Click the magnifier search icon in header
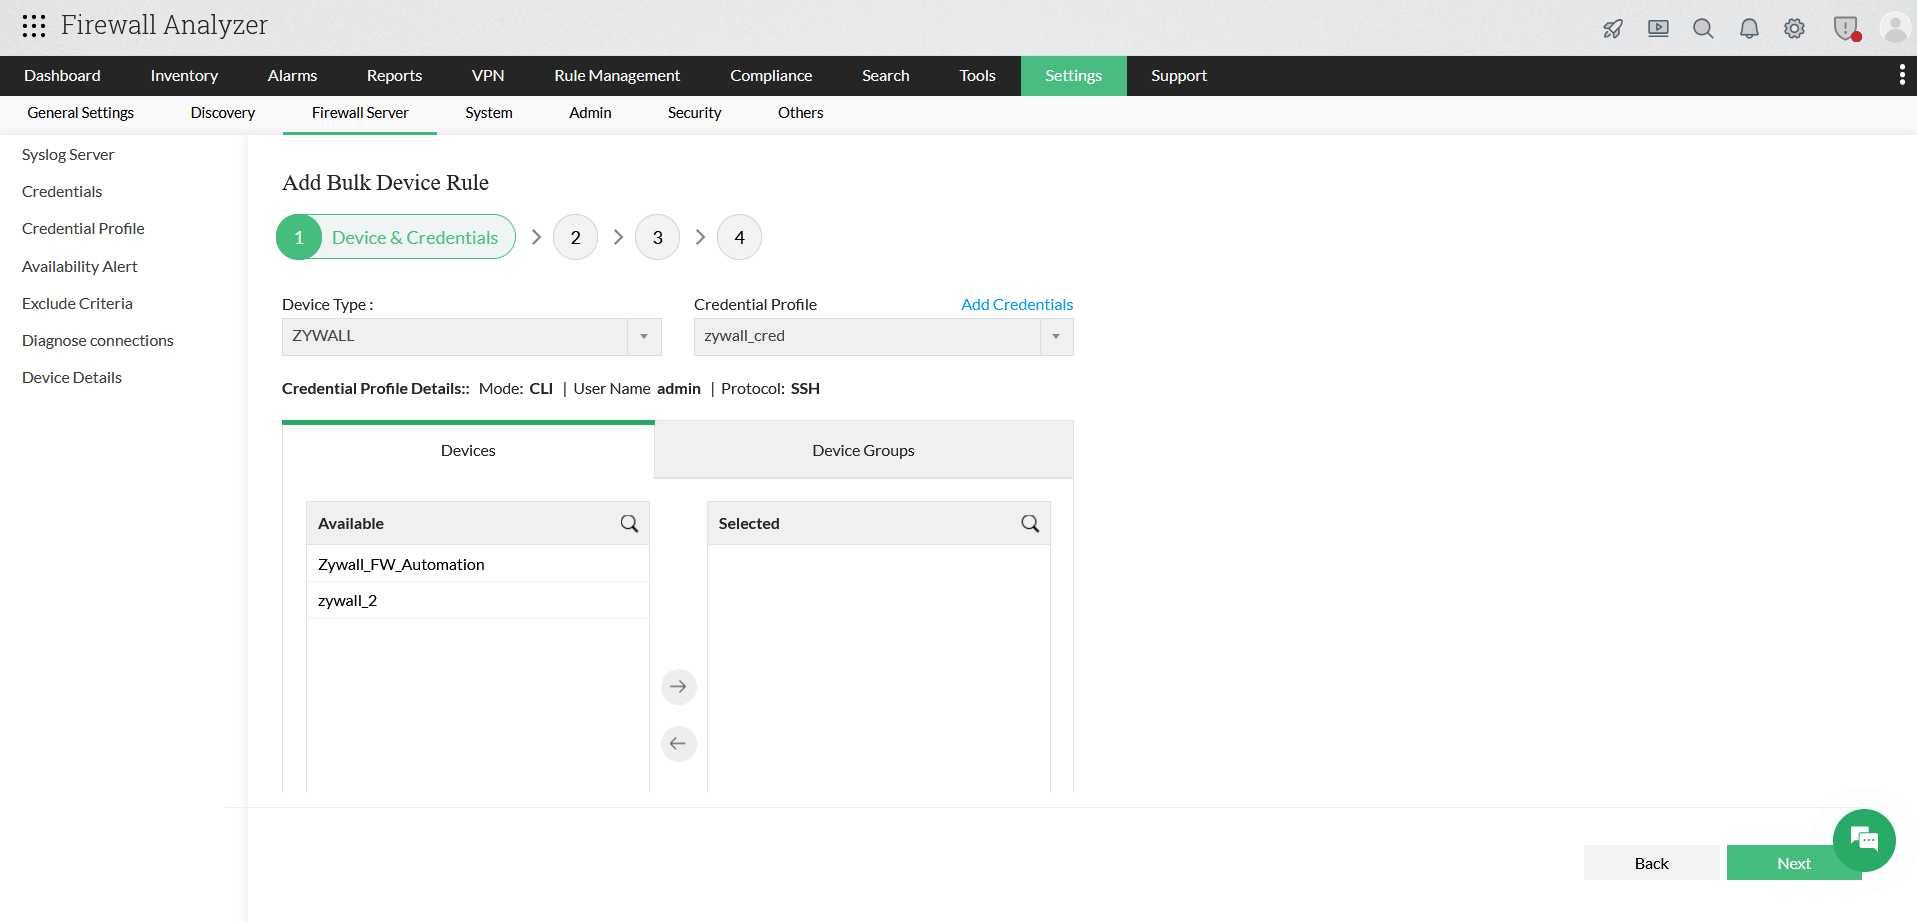This screenshot has width=1917, height=922. coord(1703,28)
